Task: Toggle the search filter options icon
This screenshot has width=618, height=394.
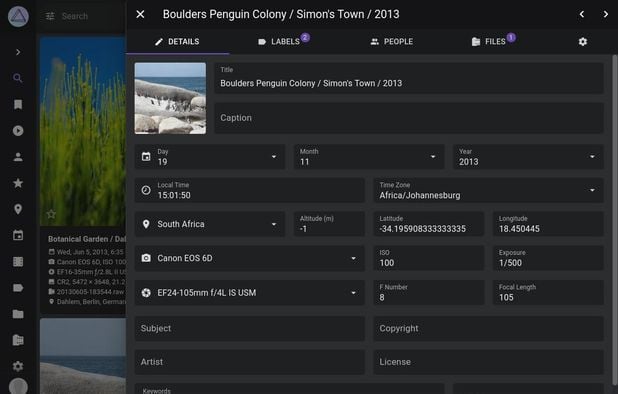Action: (50, 16)
